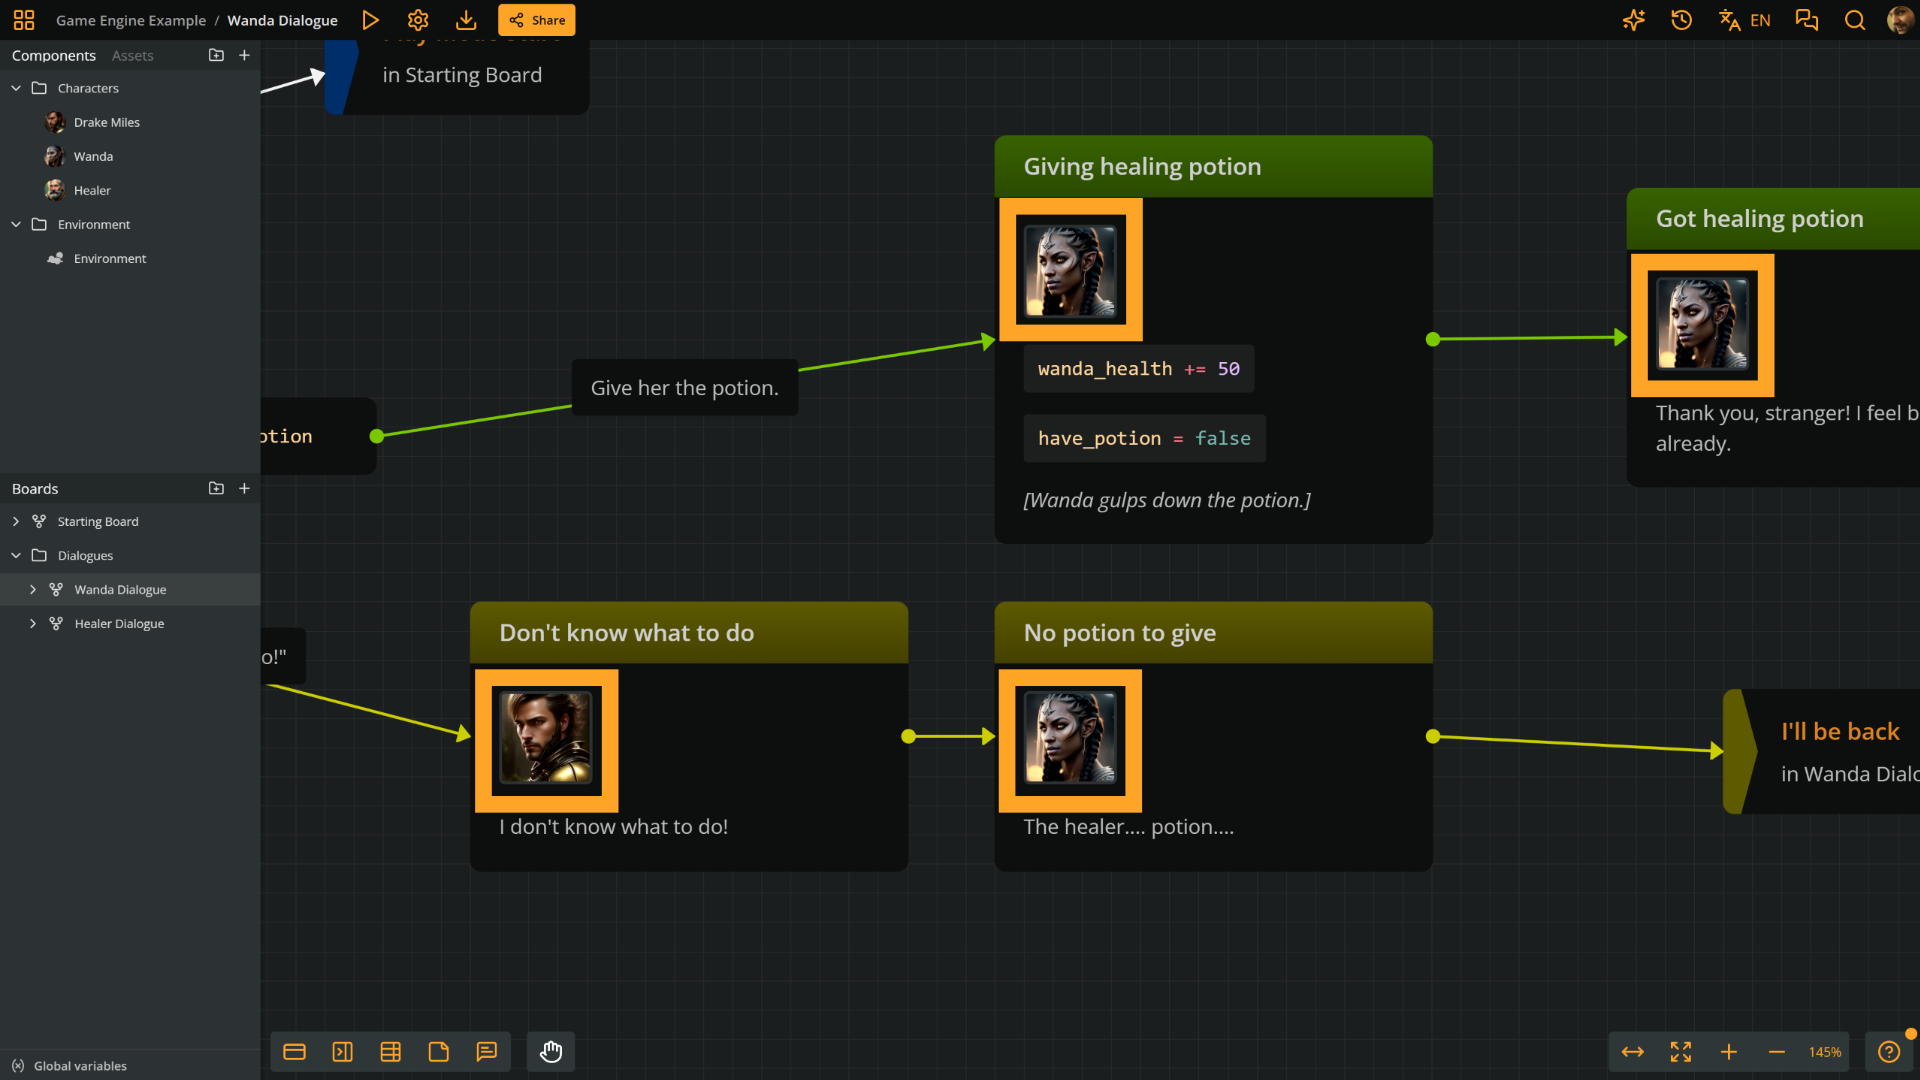1920x1080 pixels.
Task: Select the comment tool icon
Action: coord(486,1052)
